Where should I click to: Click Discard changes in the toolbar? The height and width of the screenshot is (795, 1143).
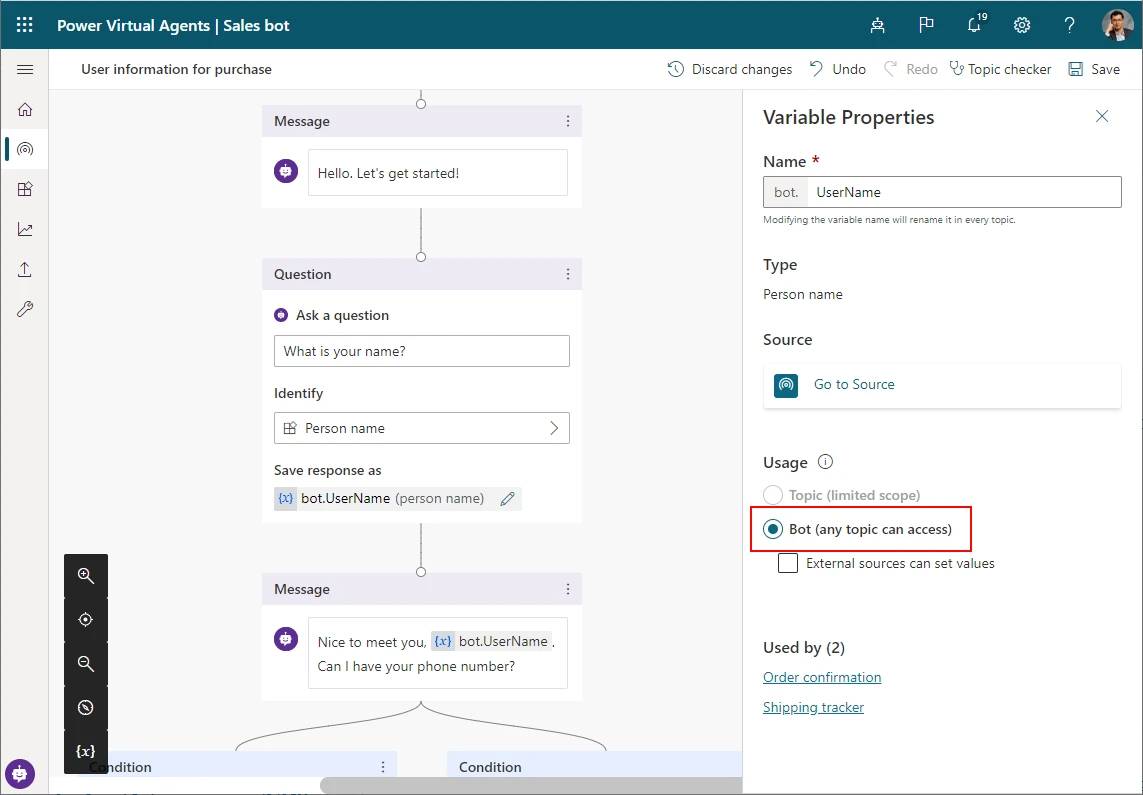pos(730,69)
